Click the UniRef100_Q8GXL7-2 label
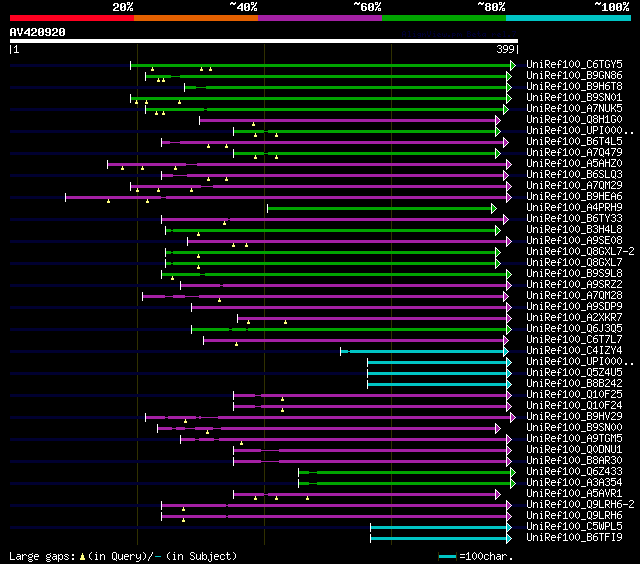 pyautogui.click(x=580, y=252)
